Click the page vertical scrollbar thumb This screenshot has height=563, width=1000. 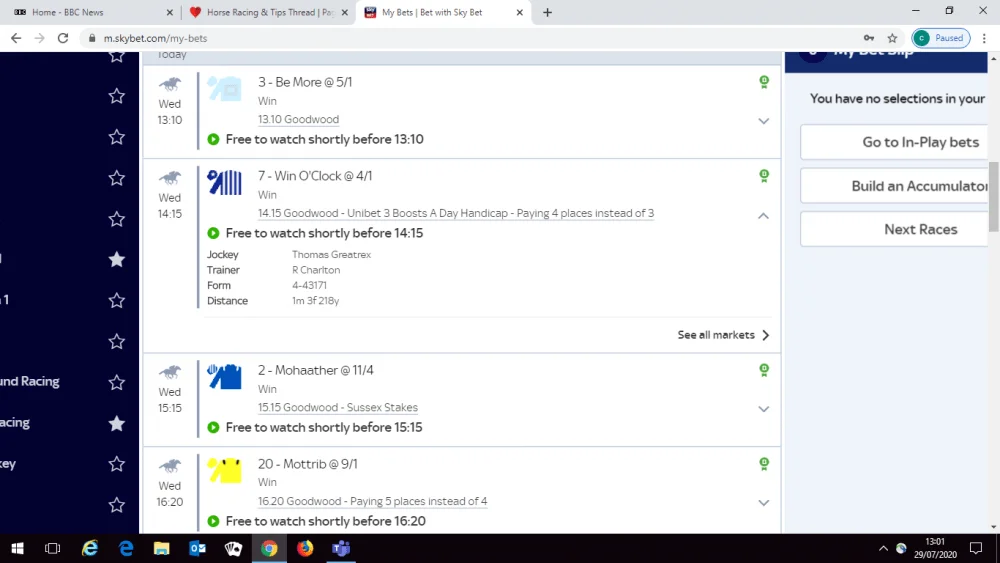pyautogui.click(x=993, y=197)
